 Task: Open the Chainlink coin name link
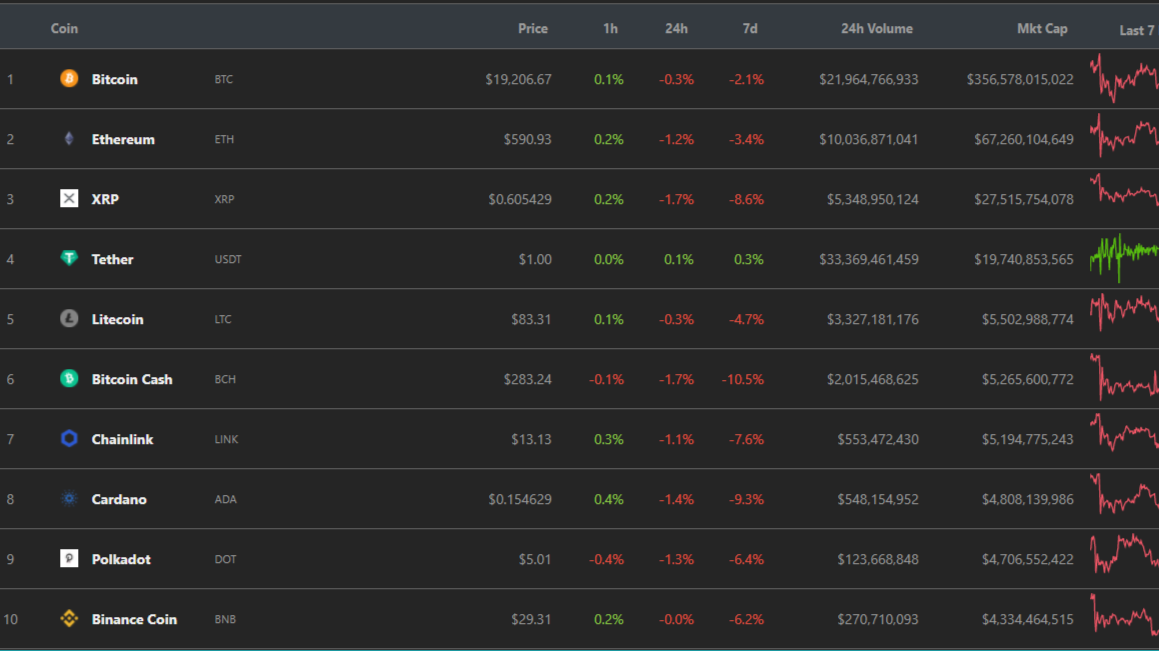pos(123,439)
